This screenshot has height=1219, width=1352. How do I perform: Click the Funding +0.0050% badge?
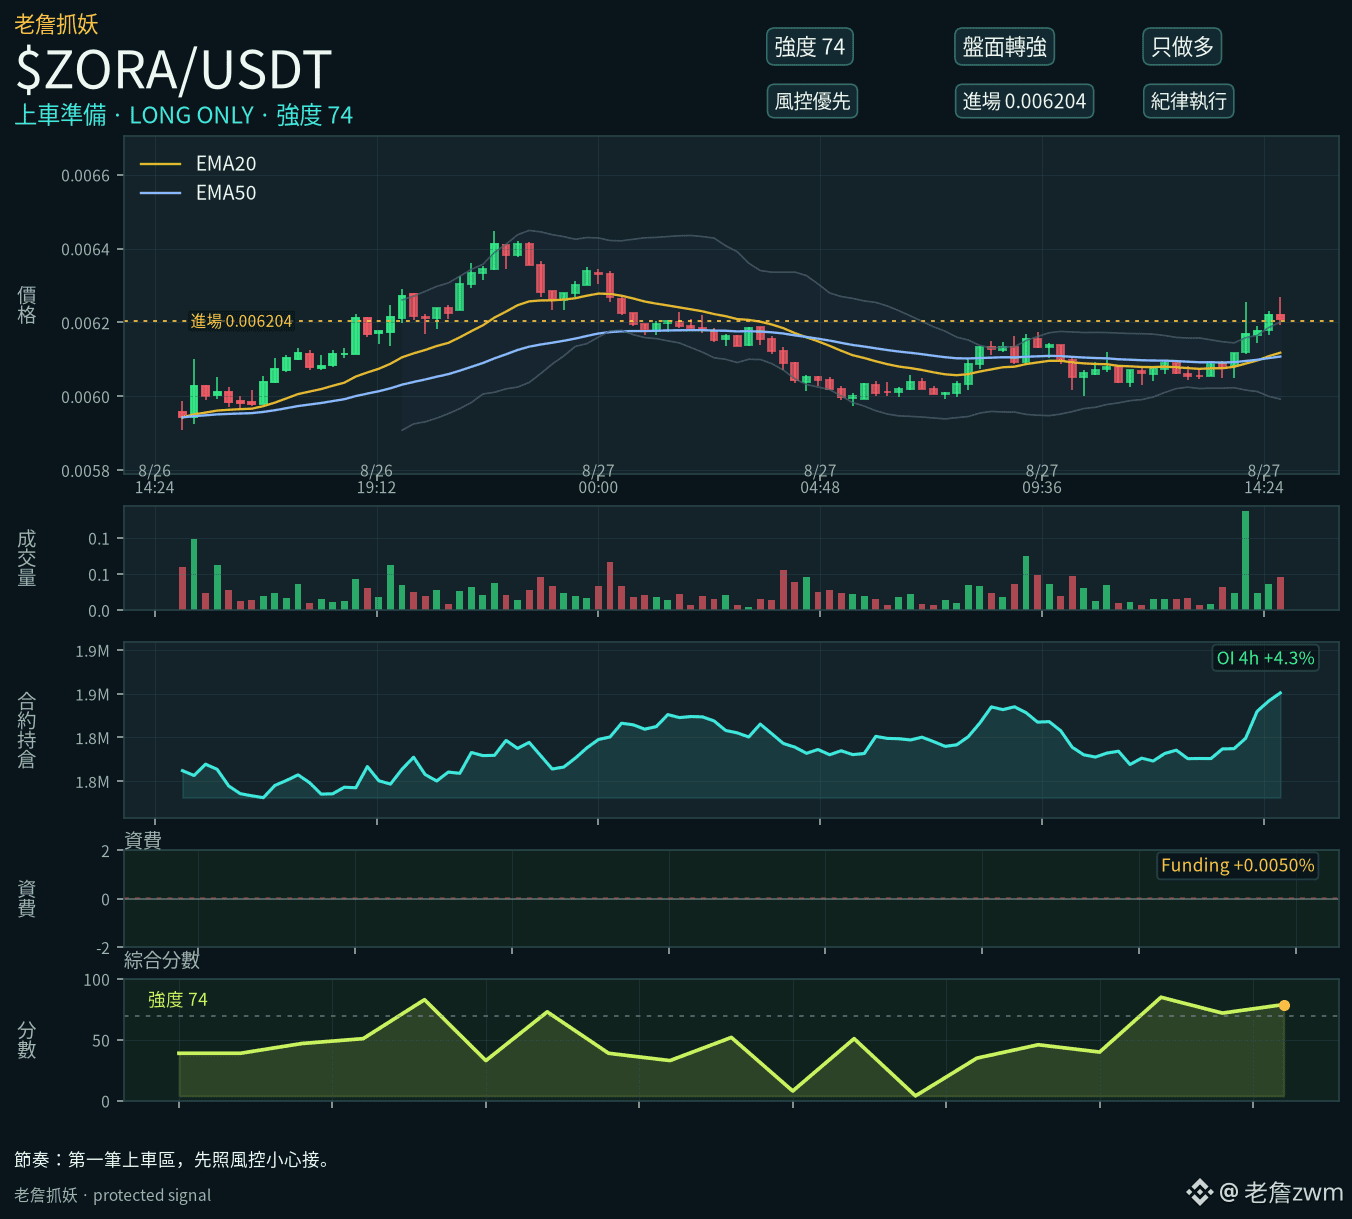(1237, 865)
